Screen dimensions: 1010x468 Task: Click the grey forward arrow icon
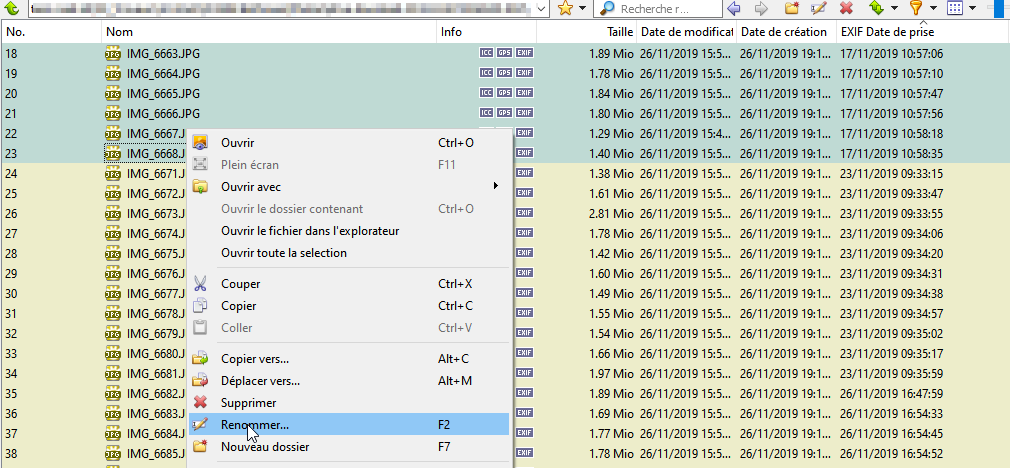pos(761,9)
